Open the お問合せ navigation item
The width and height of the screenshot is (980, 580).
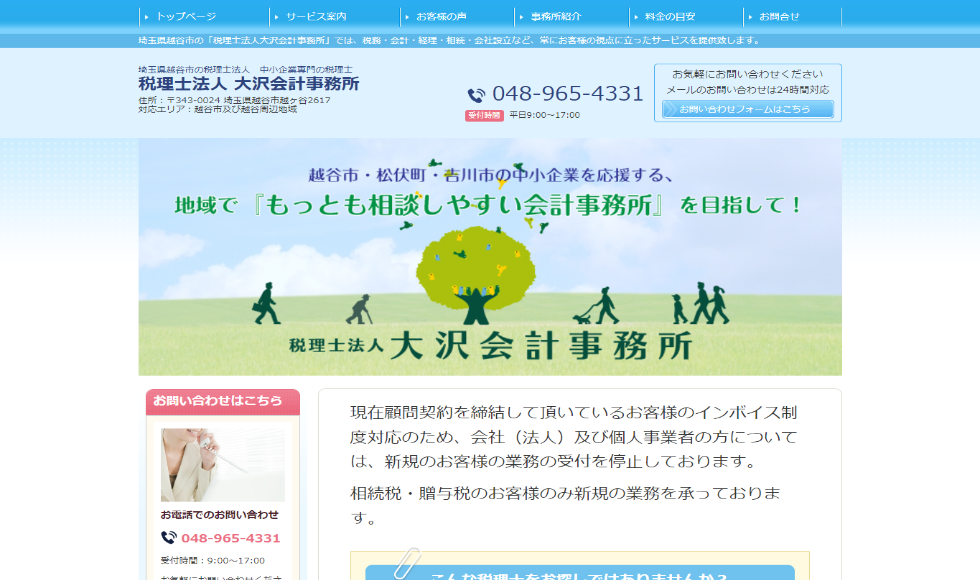click(779, 17)
